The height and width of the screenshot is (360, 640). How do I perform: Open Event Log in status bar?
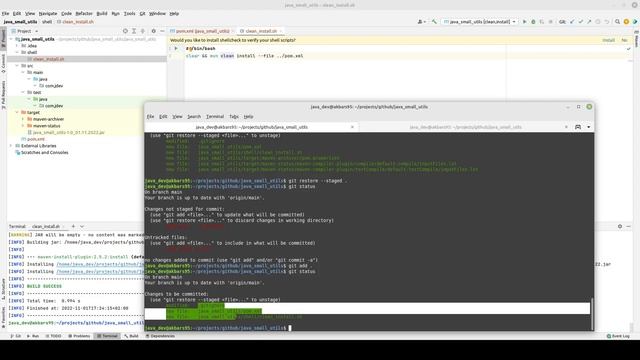618,336
